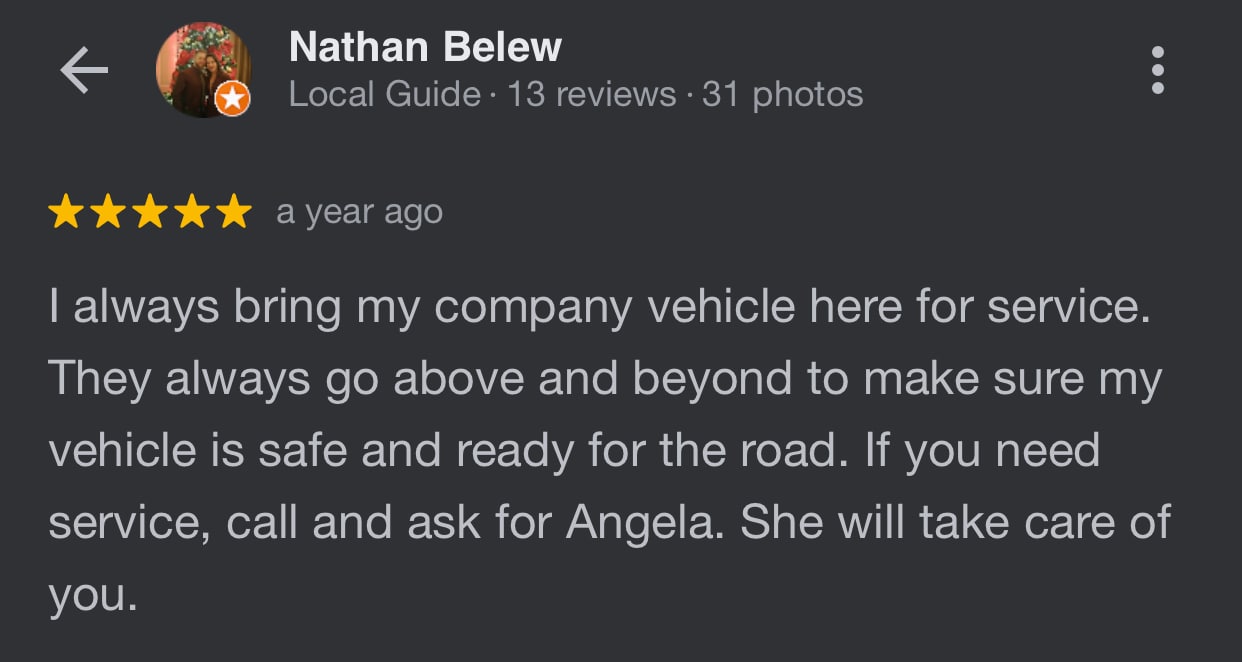
Task: View the reviewer's 13 reviews
Action: tap(591, 95)
